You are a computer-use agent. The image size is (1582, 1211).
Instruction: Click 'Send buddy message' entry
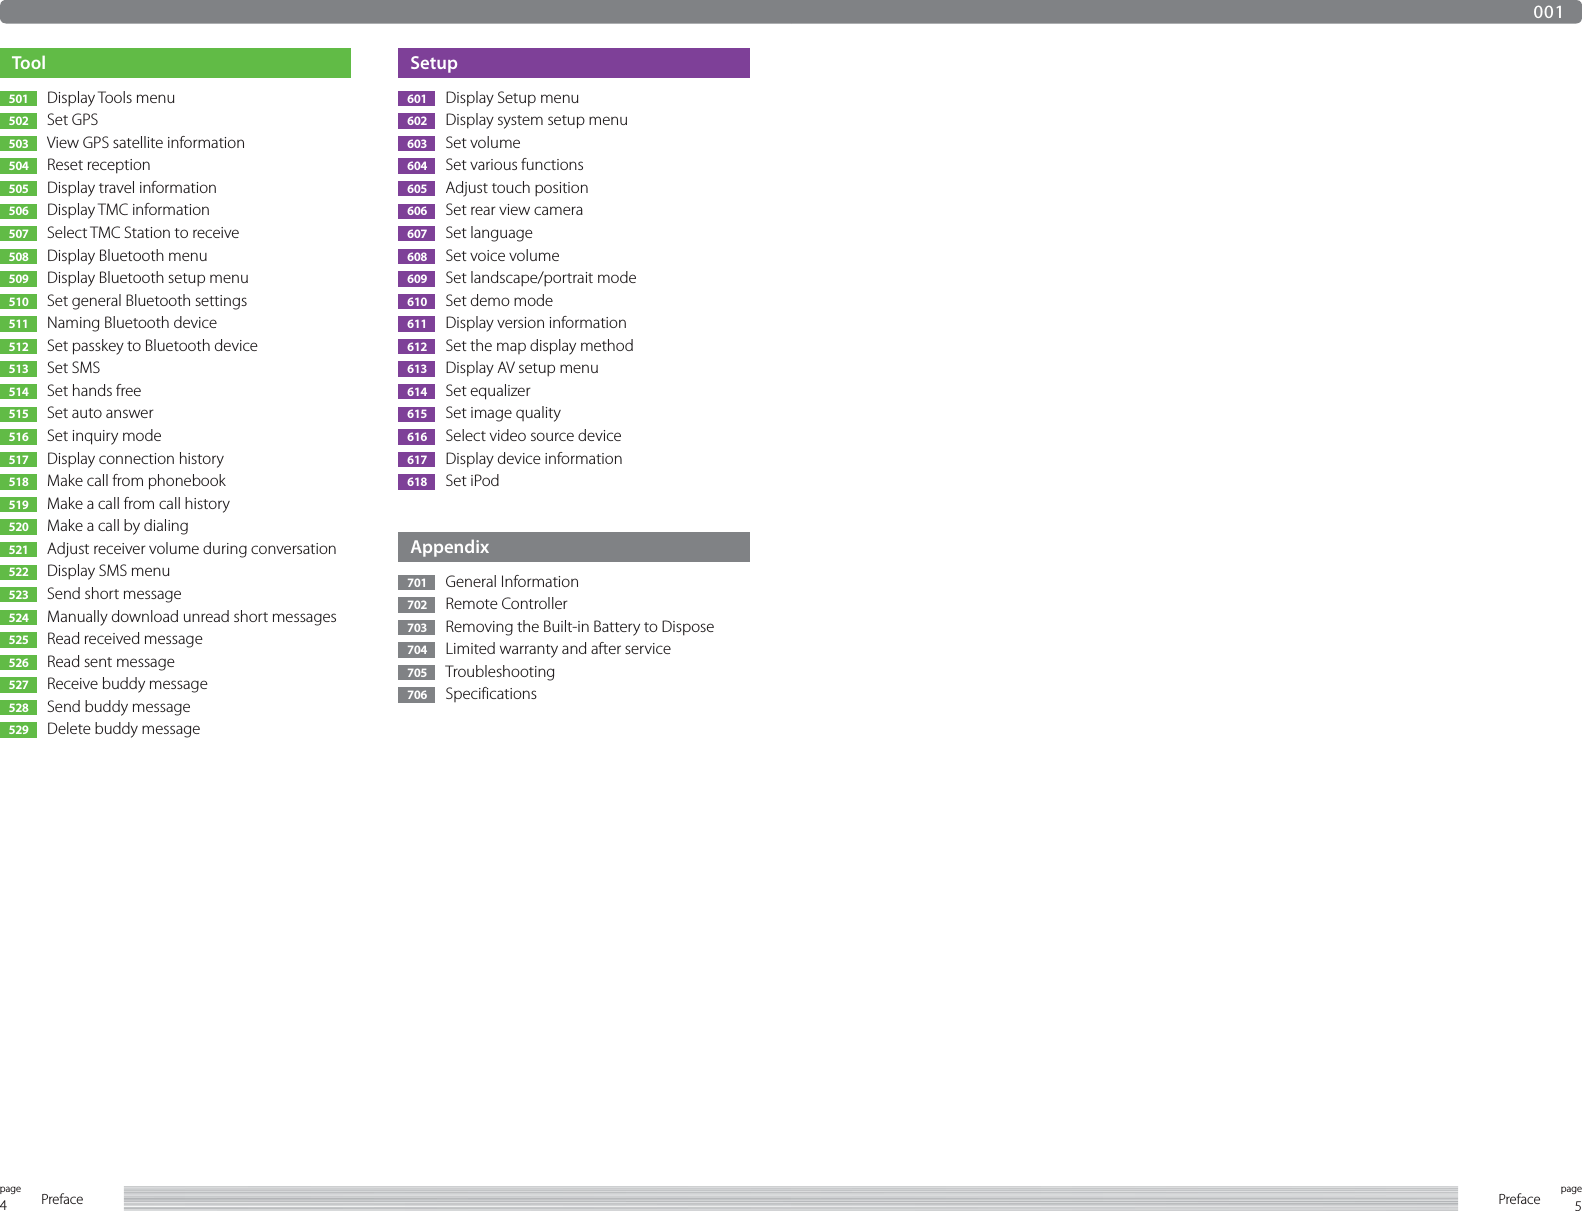coord(119,707)
